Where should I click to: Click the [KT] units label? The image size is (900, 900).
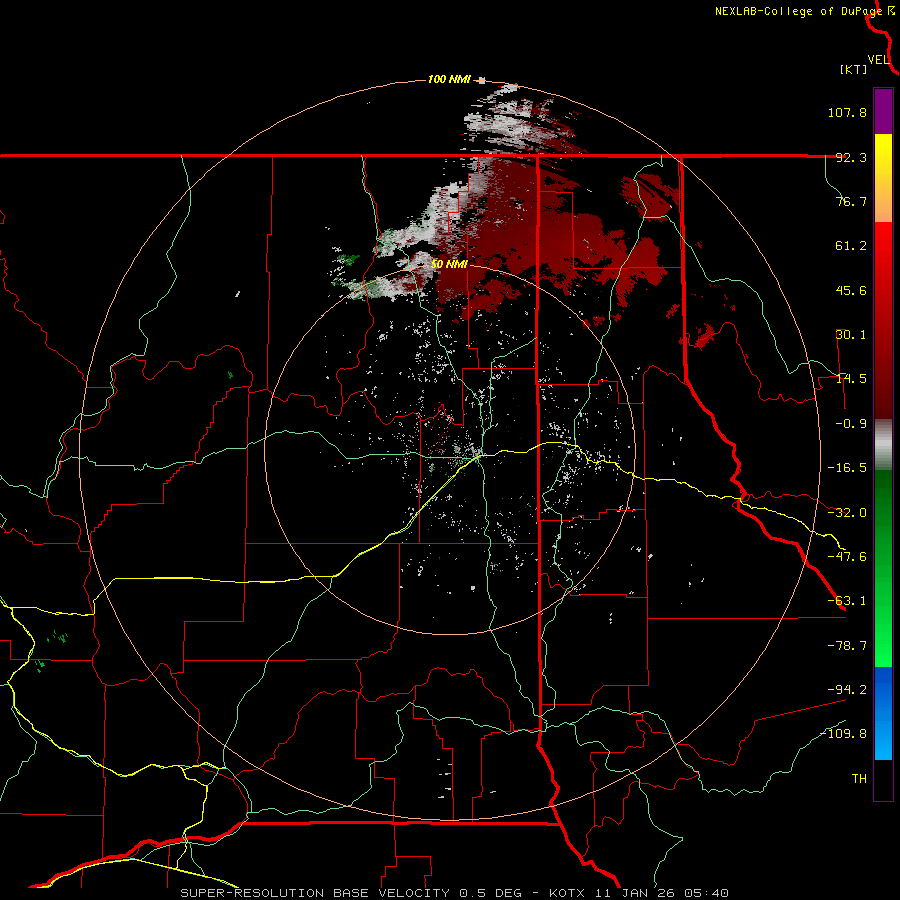coord(854,69)
